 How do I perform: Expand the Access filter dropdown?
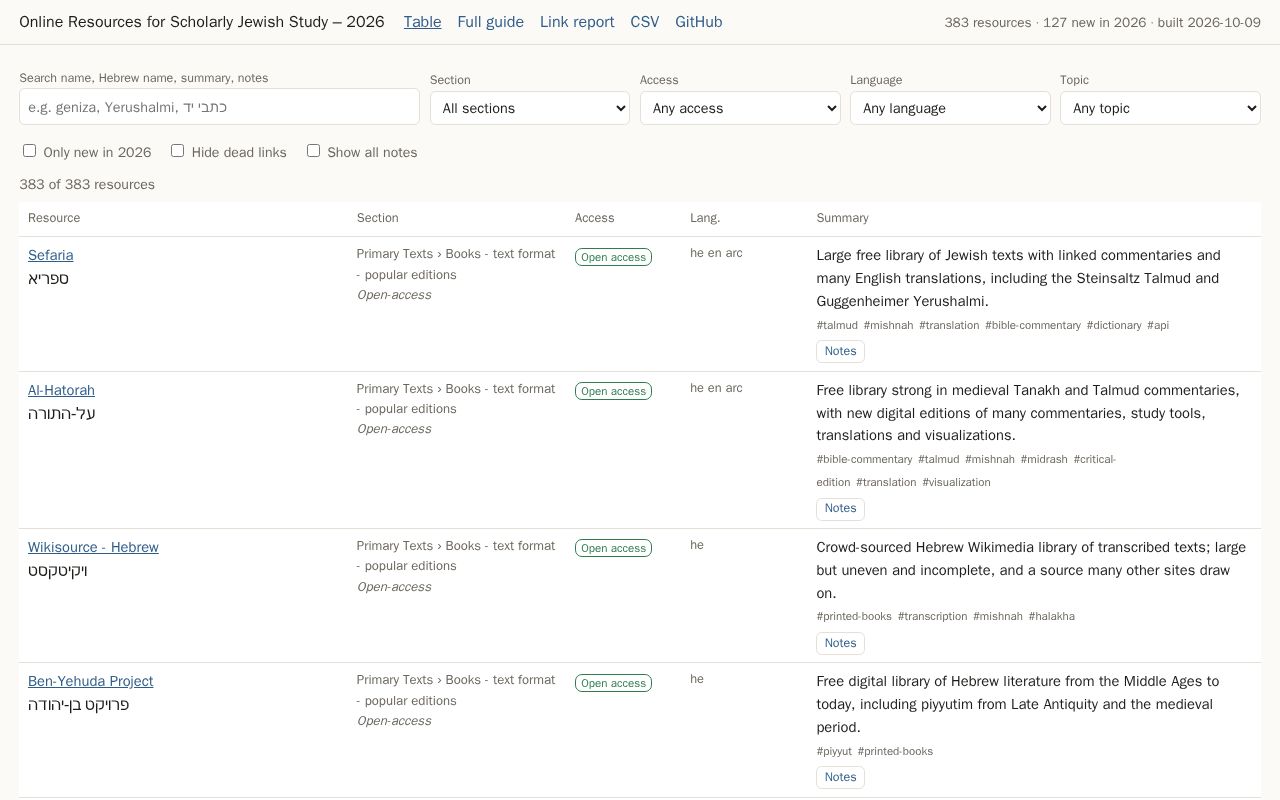pyautogui.click(x=740, y=108)
